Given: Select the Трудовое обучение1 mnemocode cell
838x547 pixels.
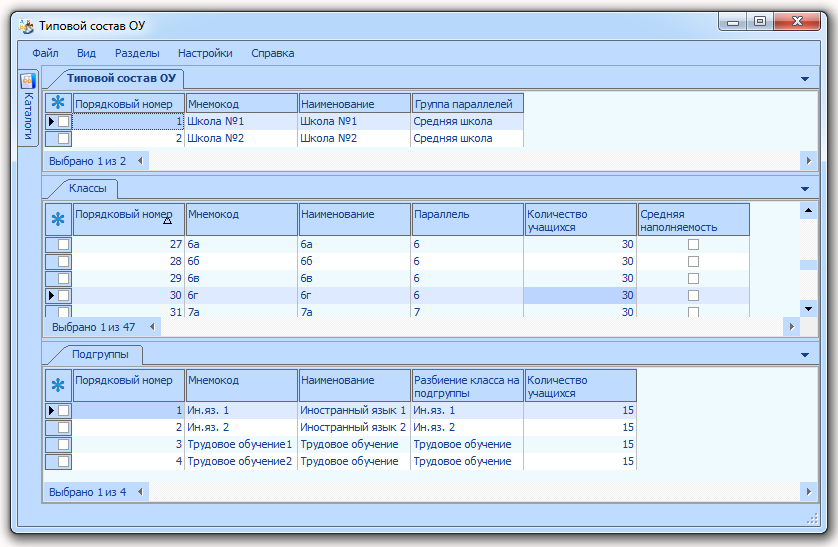Looking at the screenshot, I should click(241, 444).
